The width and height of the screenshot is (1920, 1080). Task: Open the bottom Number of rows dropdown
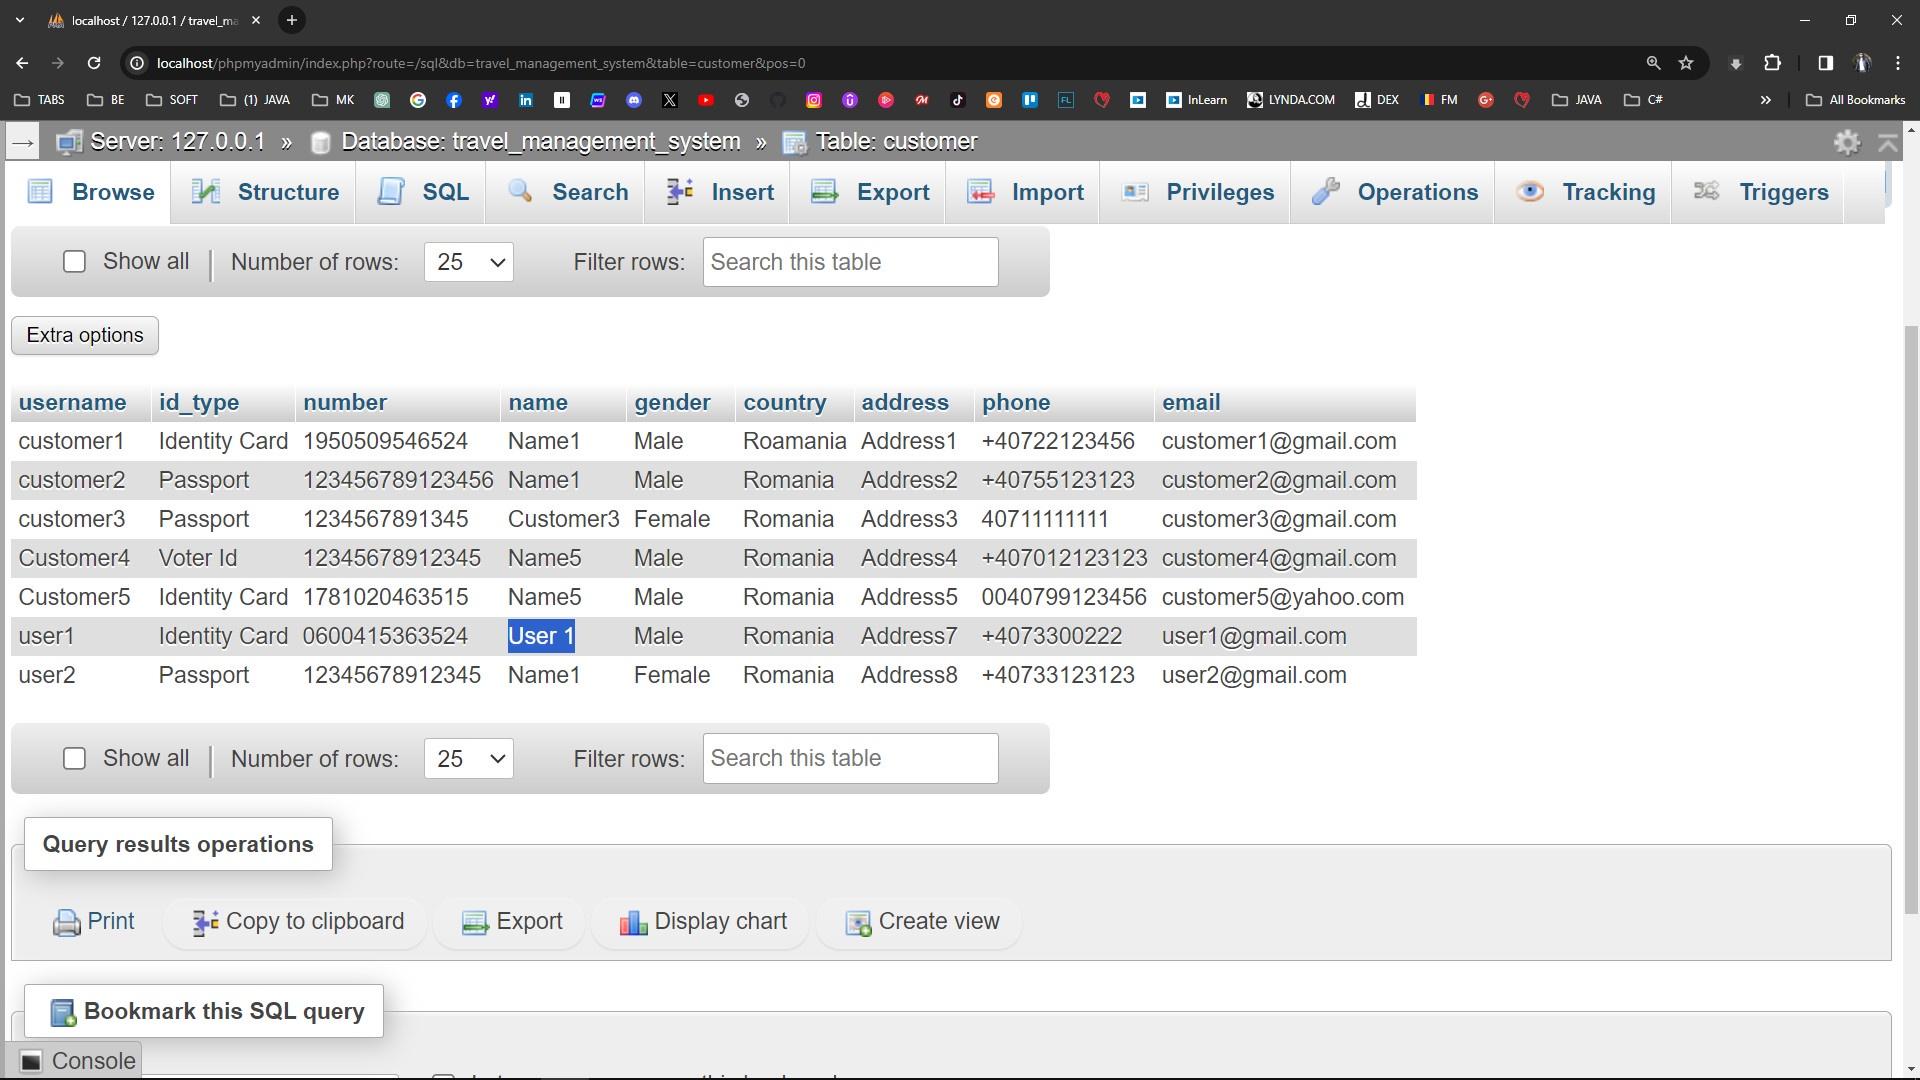[468, 759]
